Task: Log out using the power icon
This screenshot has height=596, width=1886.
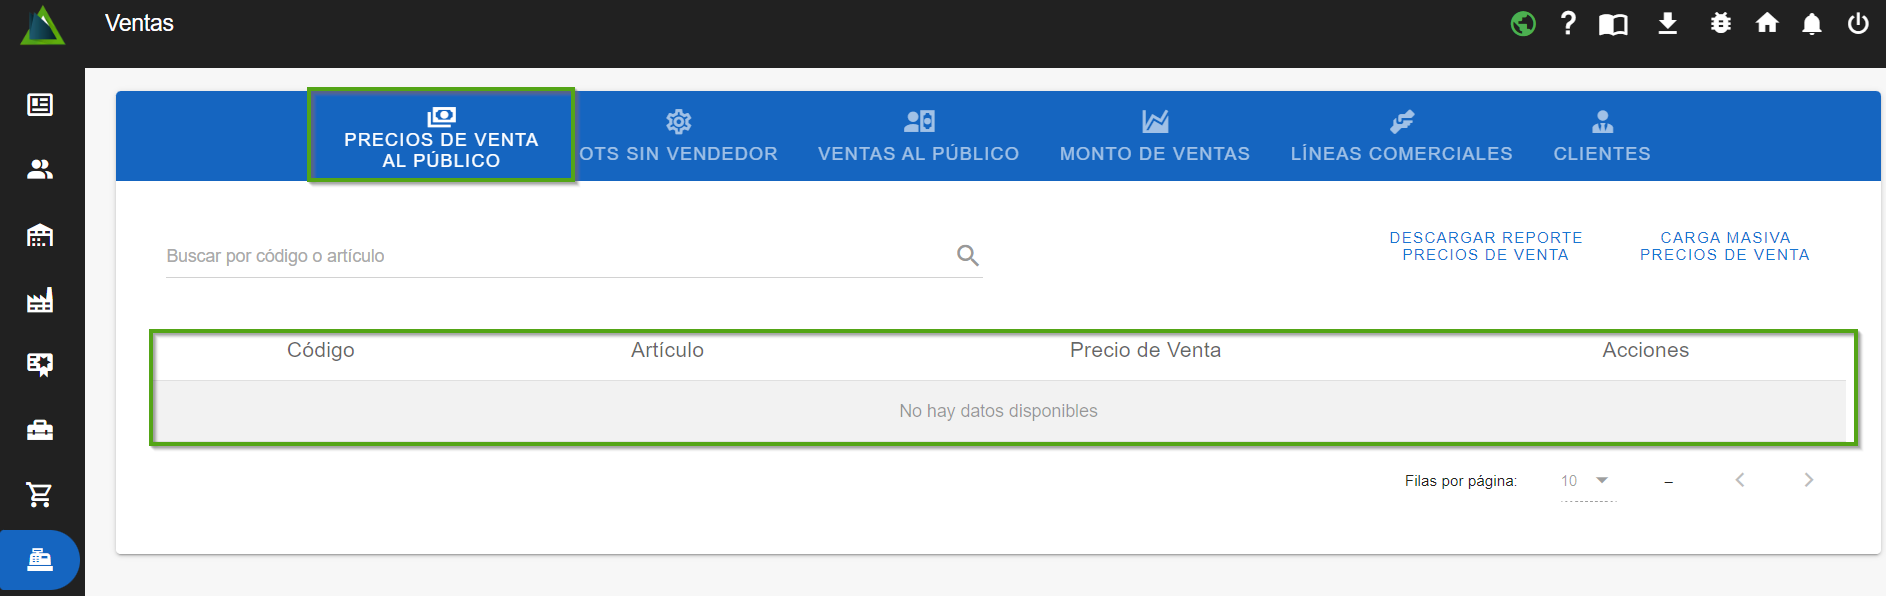Action: pyautogui.click(x=1858, y=23)
